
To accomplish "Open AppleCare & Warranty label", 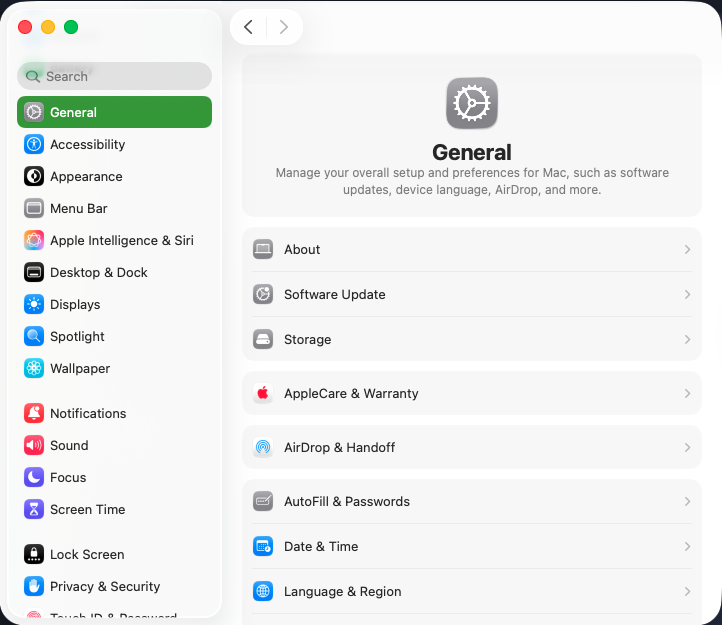I will [351, 393].
